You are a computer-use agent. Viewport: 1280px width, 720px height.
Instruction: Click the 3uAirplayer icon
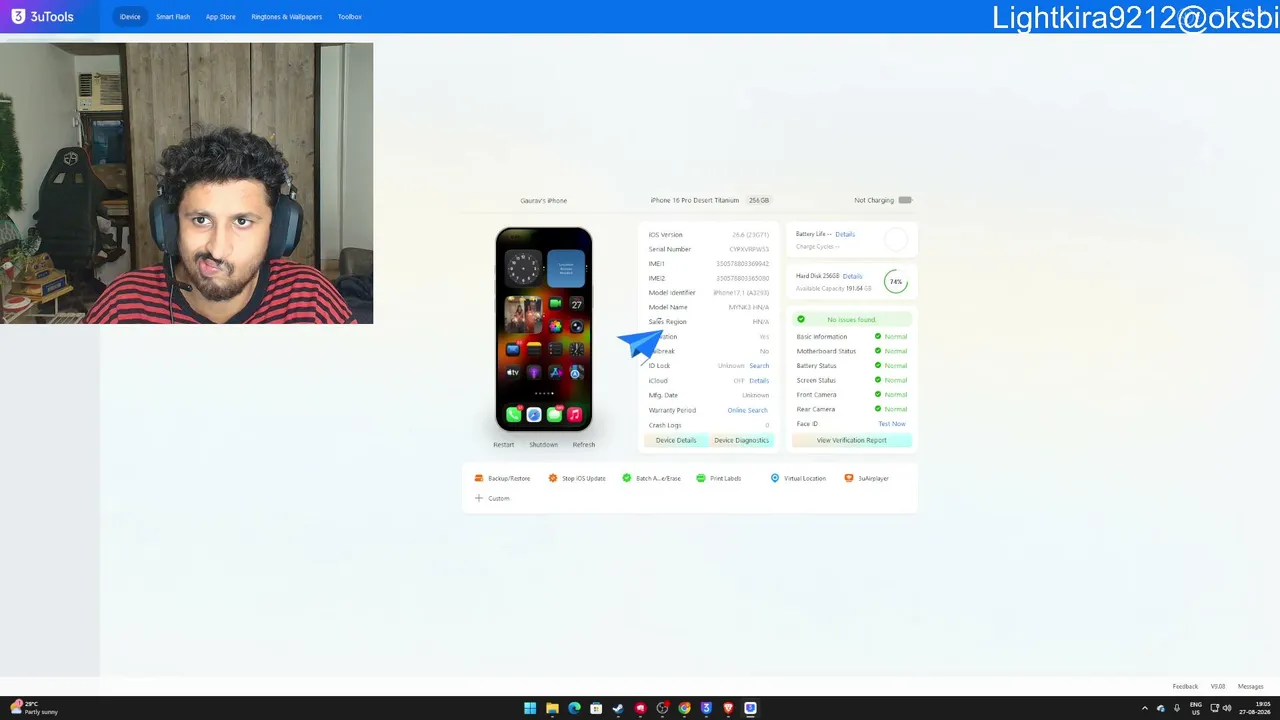(849, 478)
